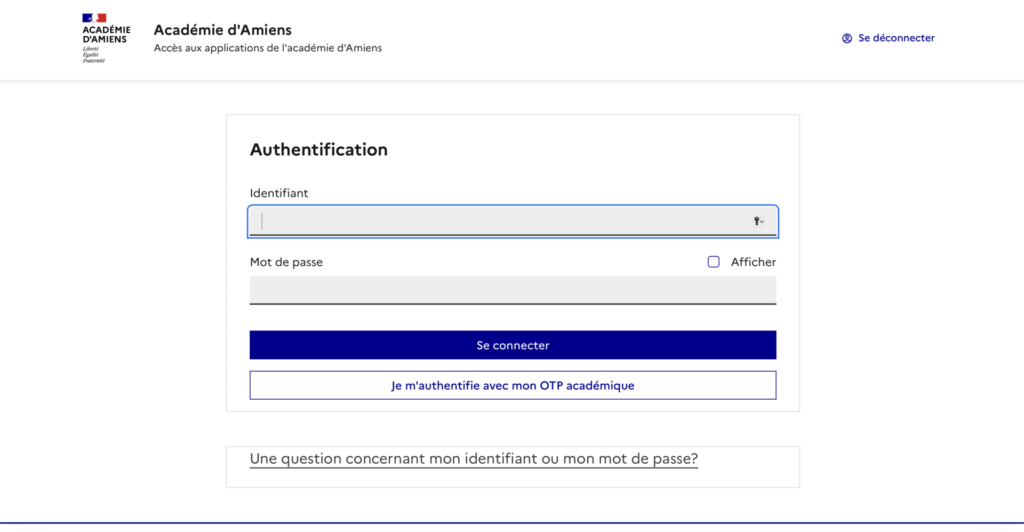Click the Liberté Égalité Fraternité motto
The width and height of the screenshot is (1024, 532).
(x=93, y=55)
